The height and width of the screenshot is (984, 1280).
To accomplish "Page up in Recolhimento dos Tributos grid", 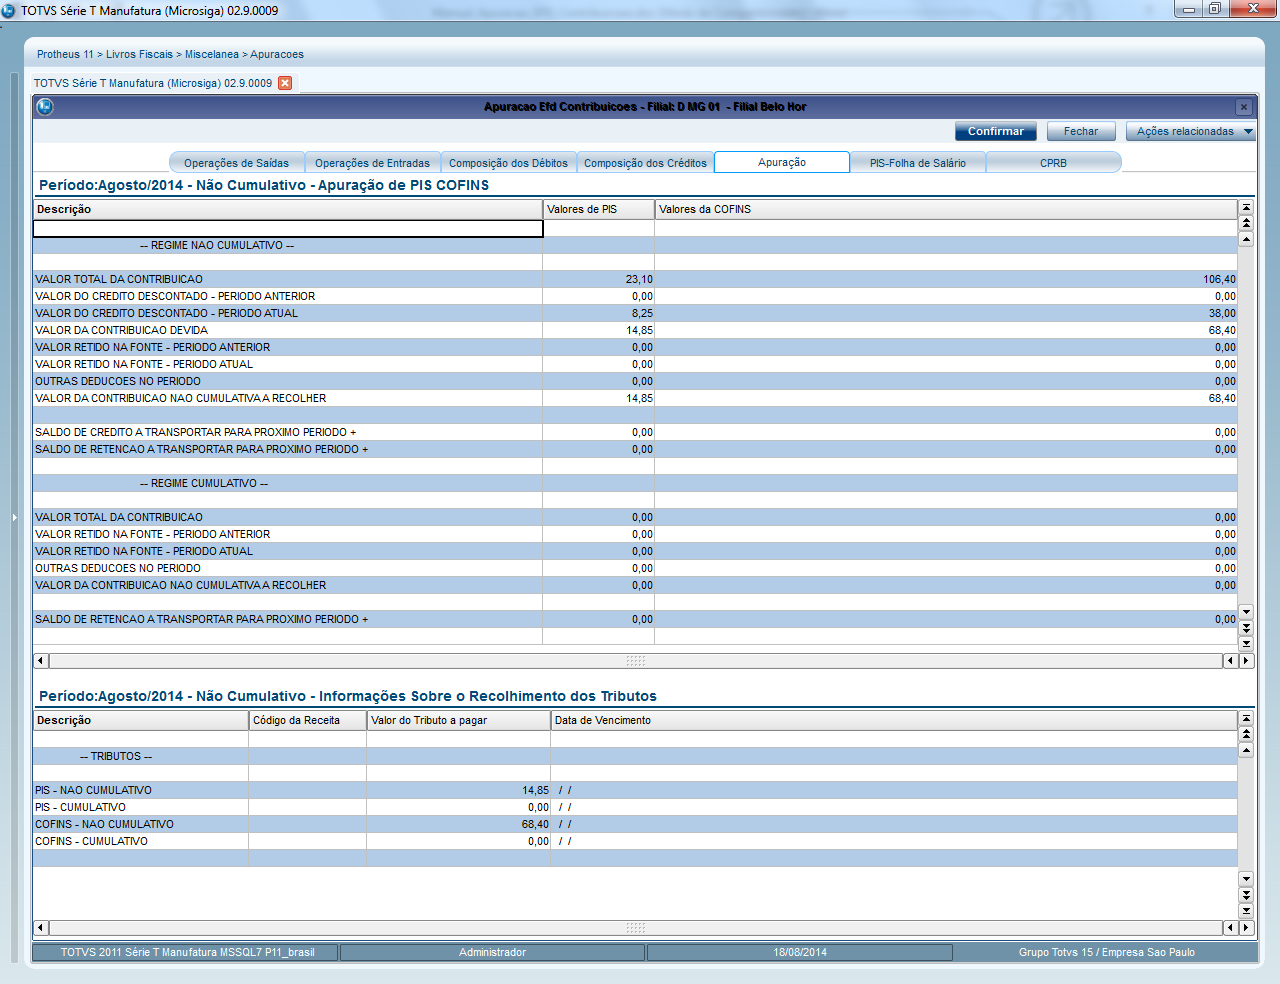I will [1246, 734].
